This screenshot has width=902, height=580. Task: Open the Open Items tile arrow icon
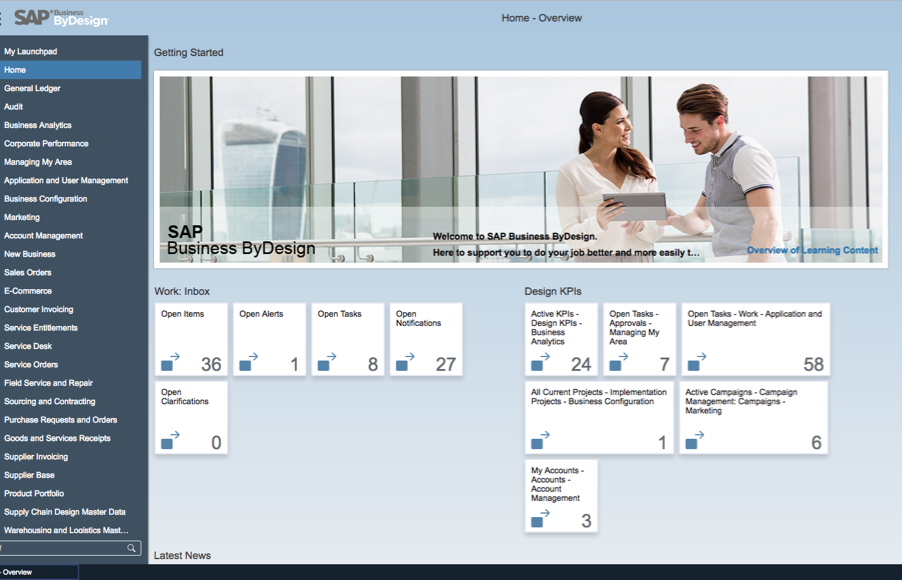click(170, 362)
